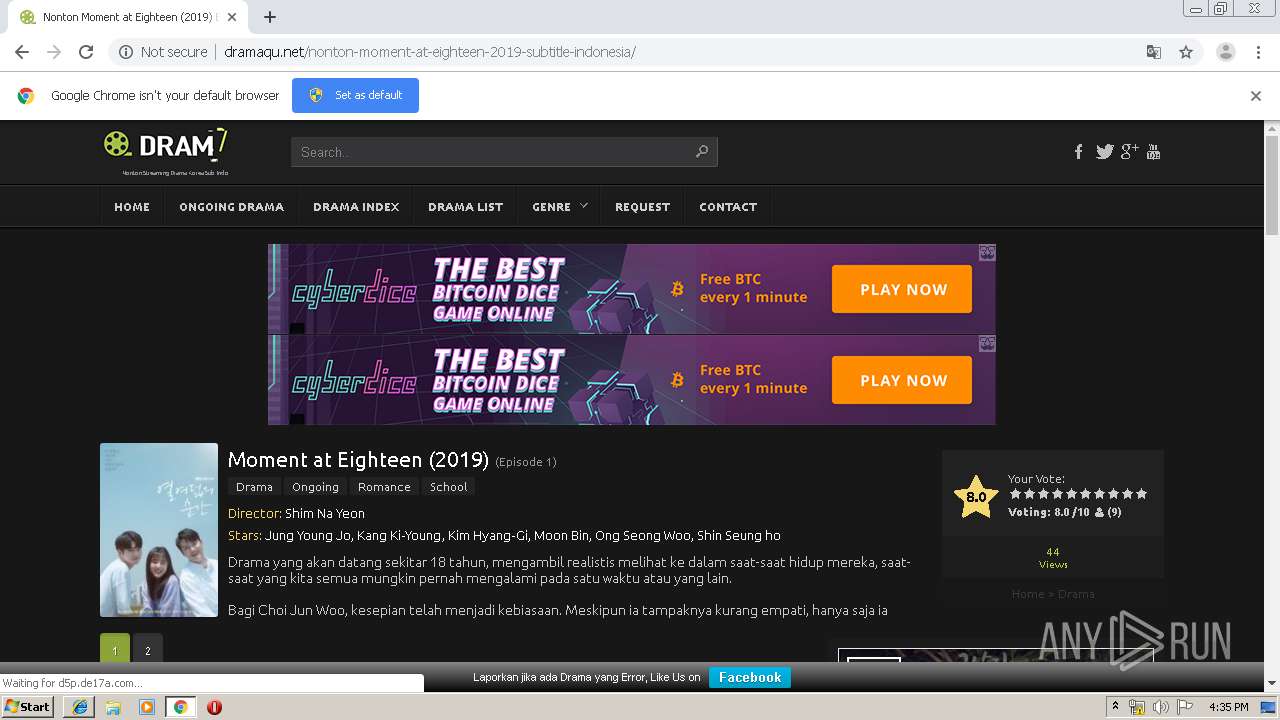
Task: Open the clock showing 4:35 PM
Action: pyautogui.click(x=1228, y=707)
